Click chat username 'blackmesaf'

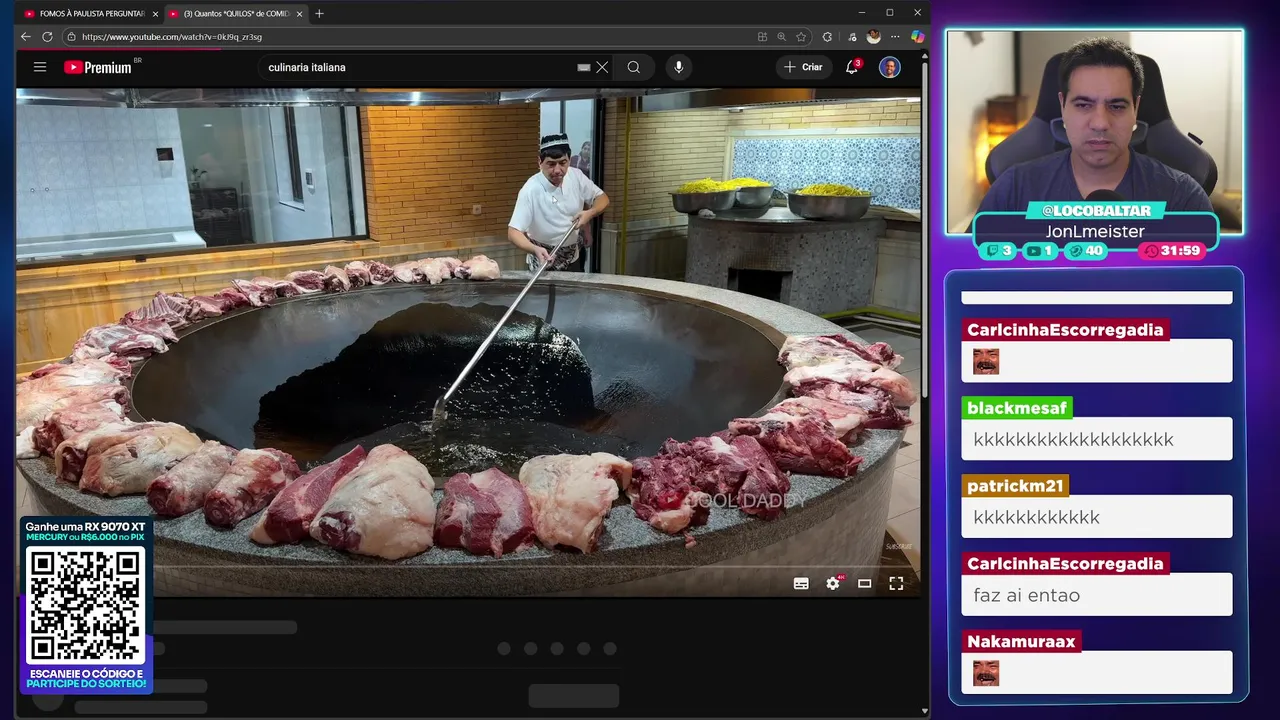1017,408
